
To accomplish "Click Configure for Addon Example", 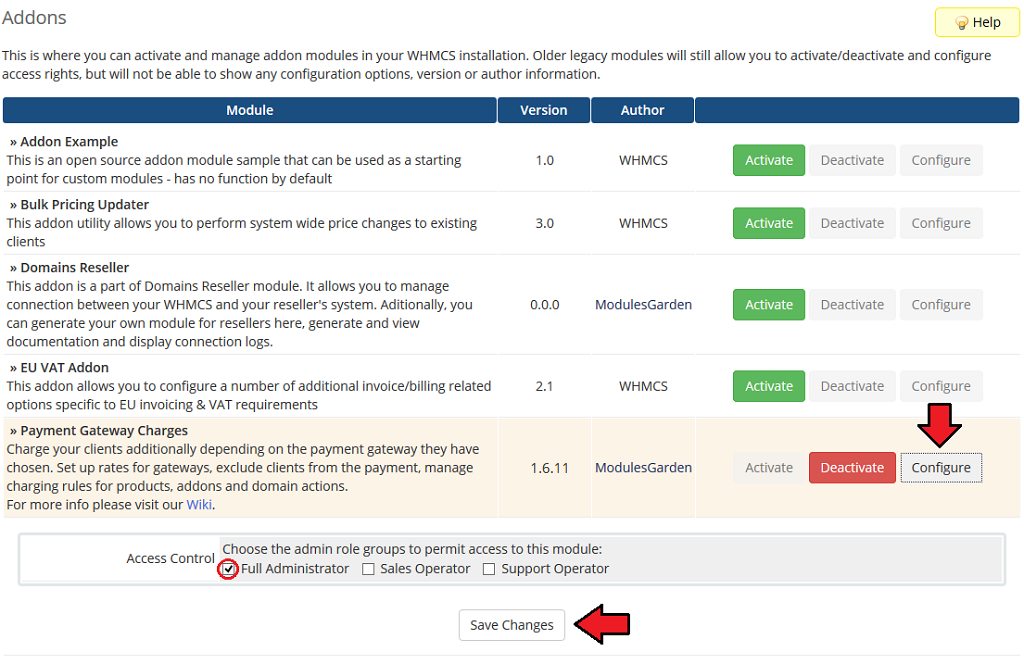I will click(941, 160).
